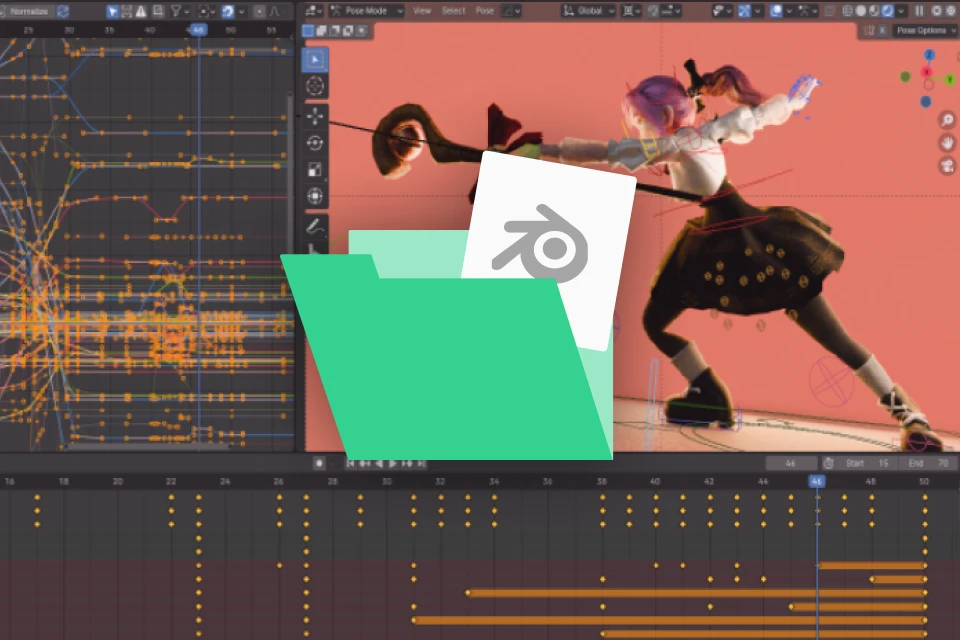Screen dimensions: 960x640
Task: Select the Select Box tool
Action: (315, 59)
